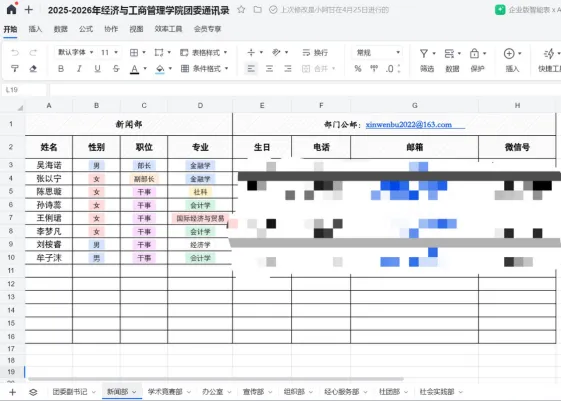Click the redo arrow icon
The height and width of the screenshot is (401, 561).
click(33, 53)
